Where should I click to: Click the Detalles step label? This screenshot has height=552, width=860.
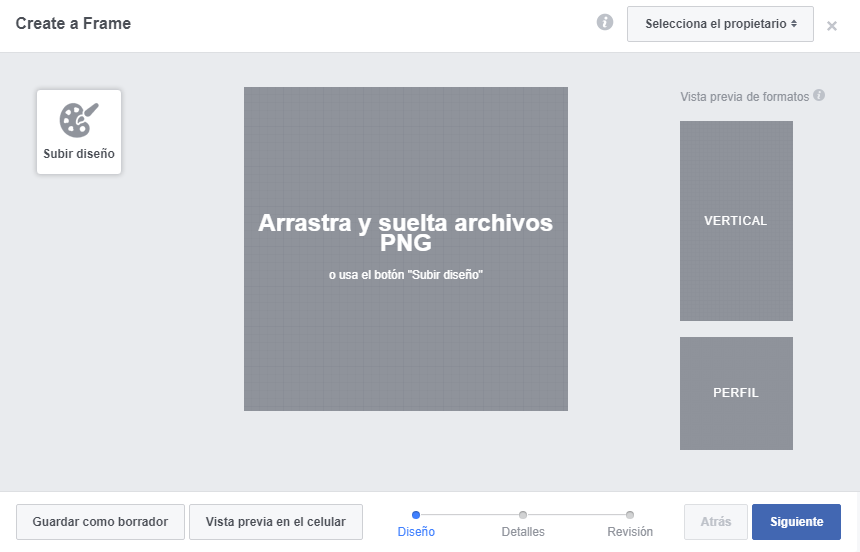523,532
